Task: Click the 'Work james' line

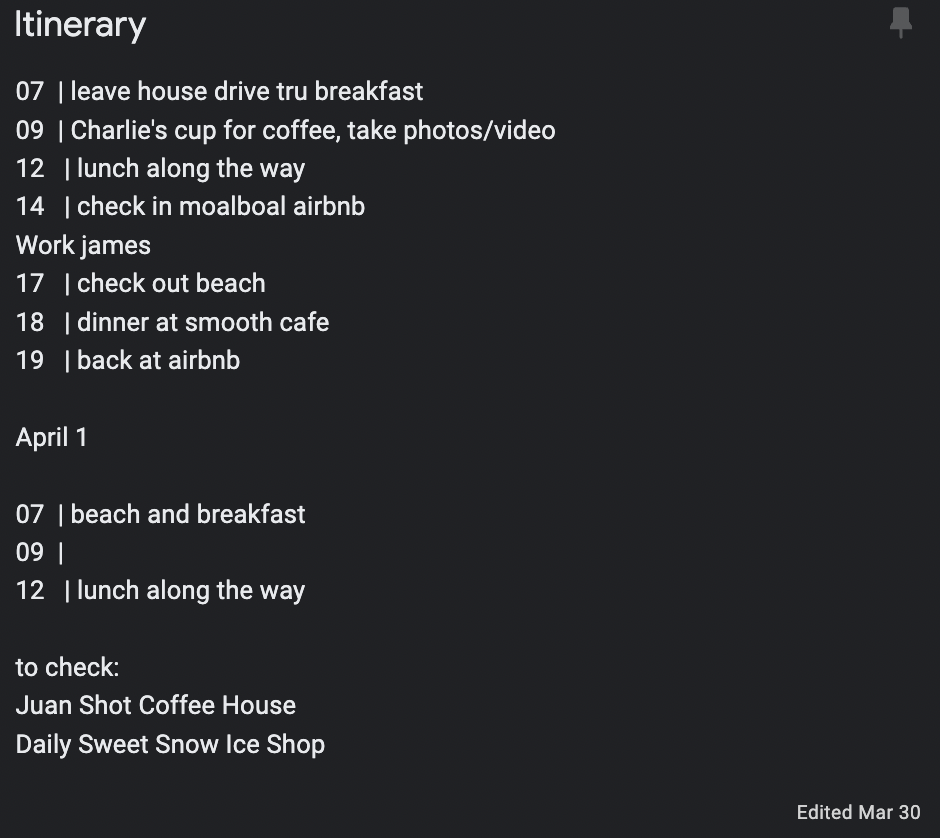Action: coord(83,245)
